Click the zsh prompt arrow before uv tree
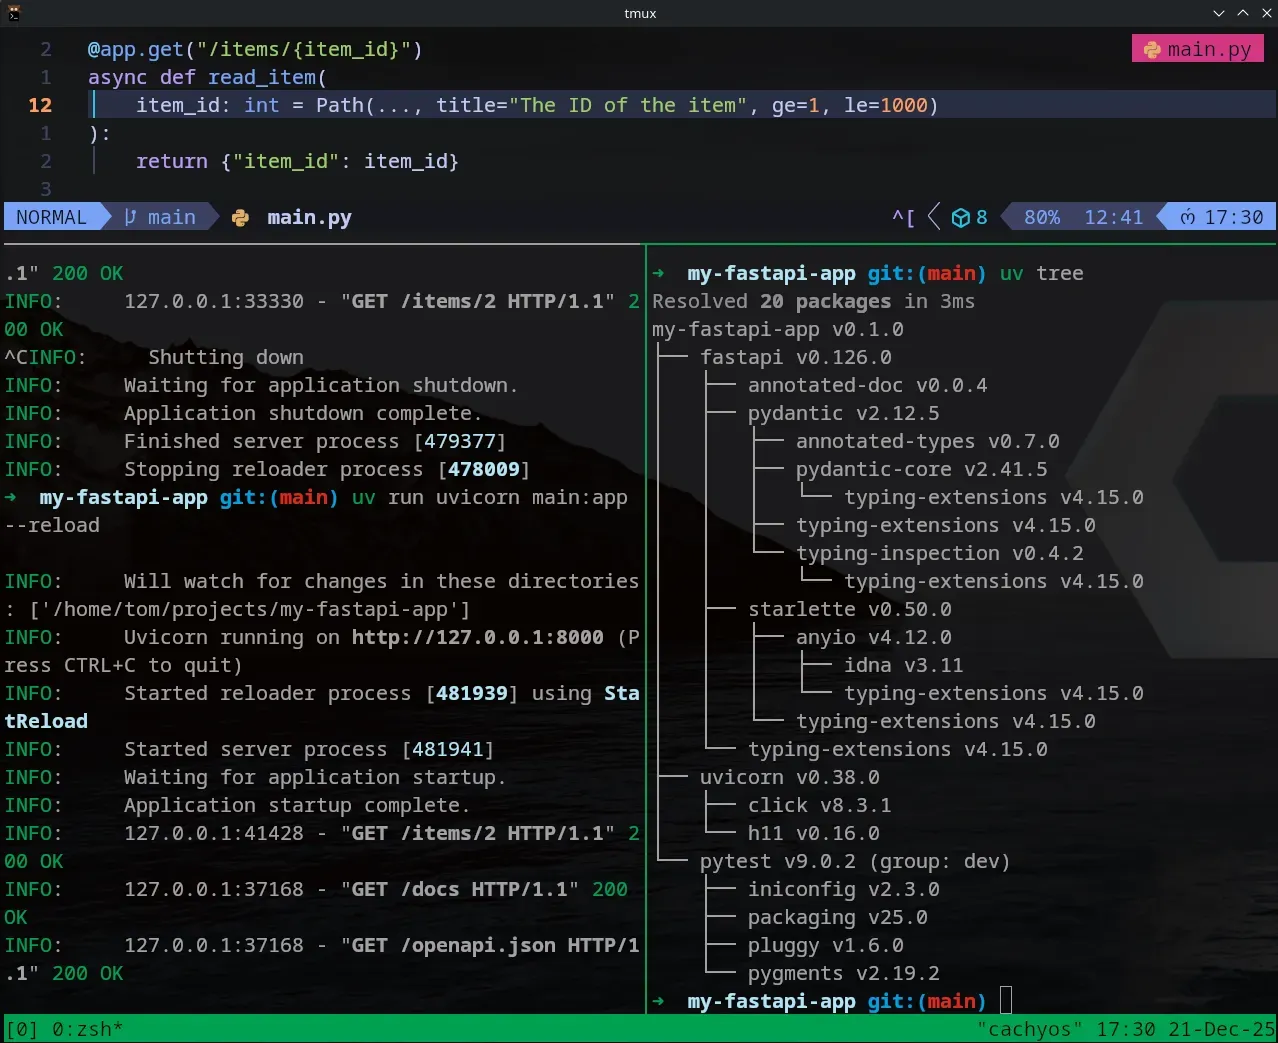Image resolution: width=1278 pixels, height=1043 pixels. (658, 273)
